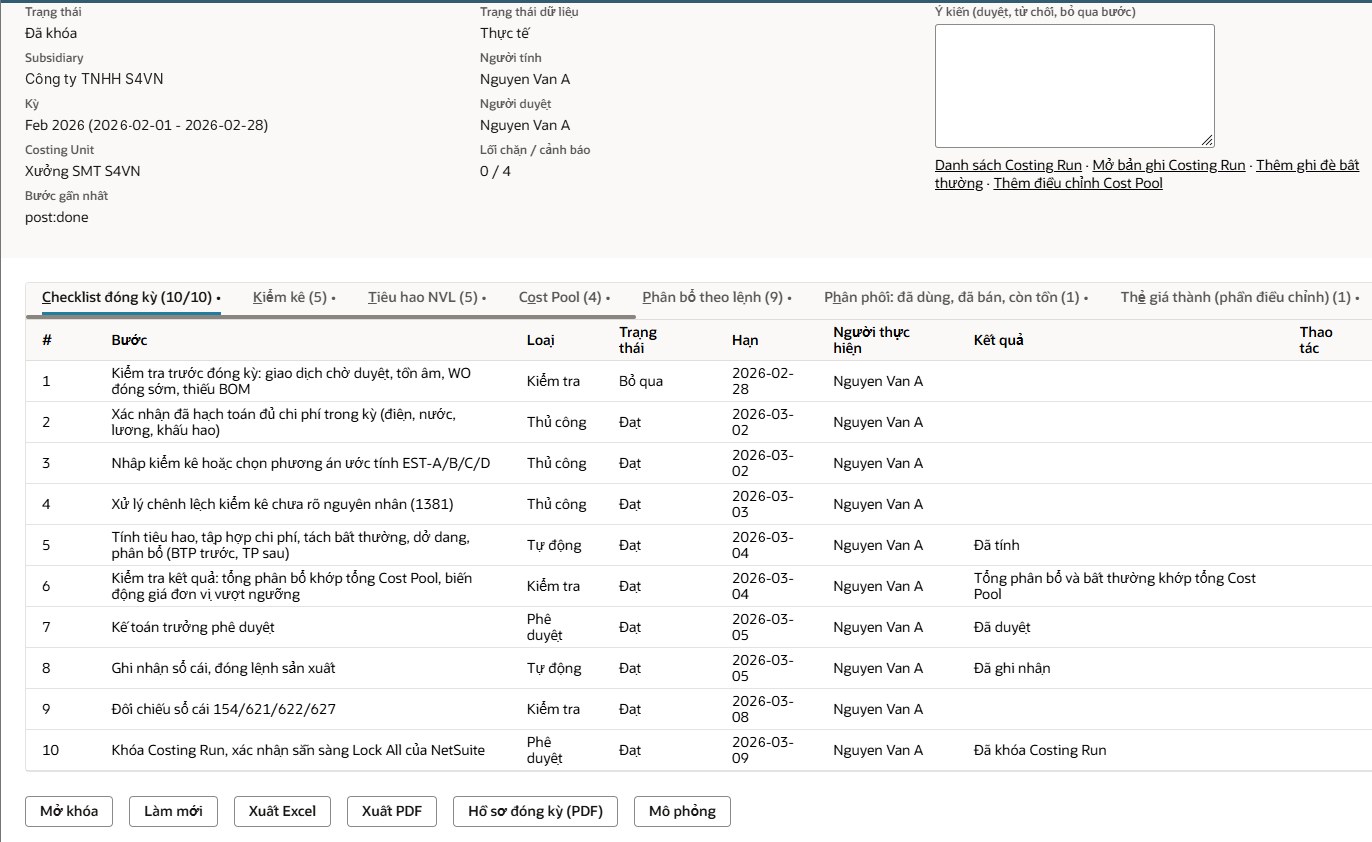Click the Loại column header
This screenshot has width=1372, height=842.
point(541,340)
